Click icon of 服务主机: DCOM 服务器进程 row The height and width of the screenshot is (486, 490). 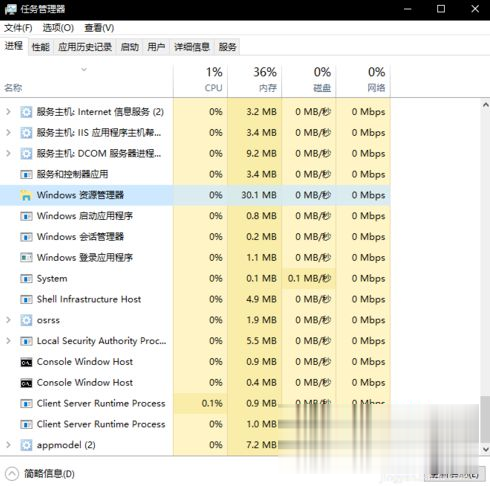(26, 153)
